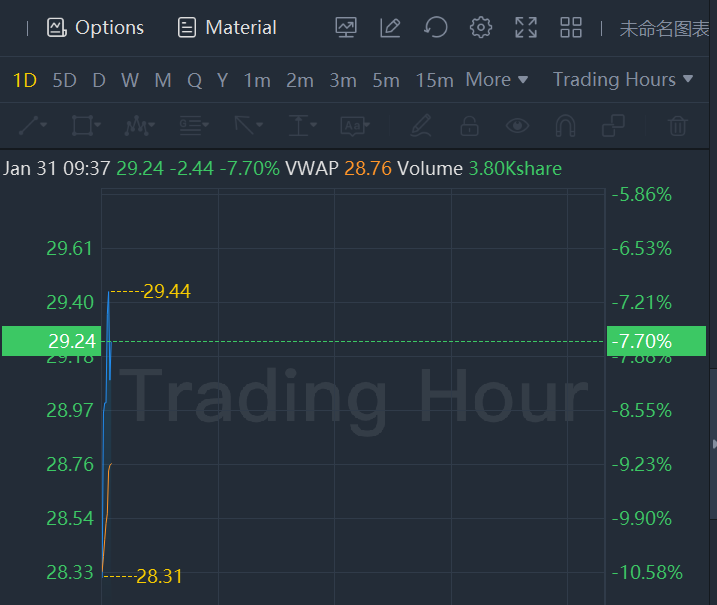717x605 pixels.
Task: Select the 15m interval tab
Action: (434, 80)
